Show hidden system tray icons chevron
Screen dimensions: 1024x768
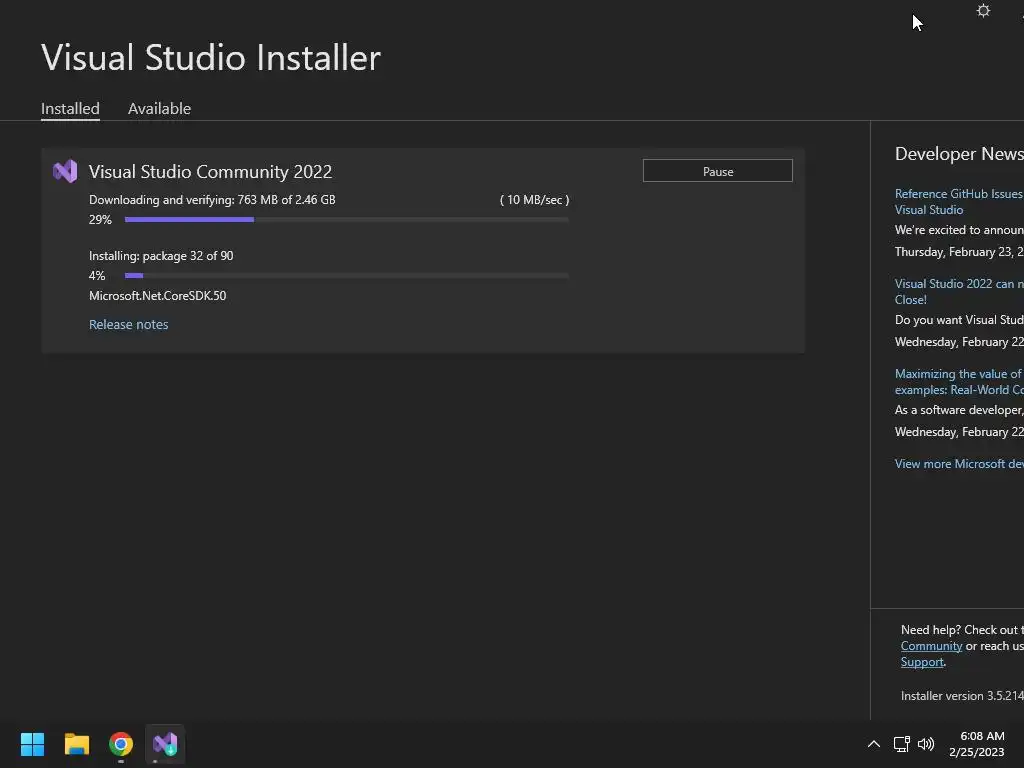click(x=873, y=744)
